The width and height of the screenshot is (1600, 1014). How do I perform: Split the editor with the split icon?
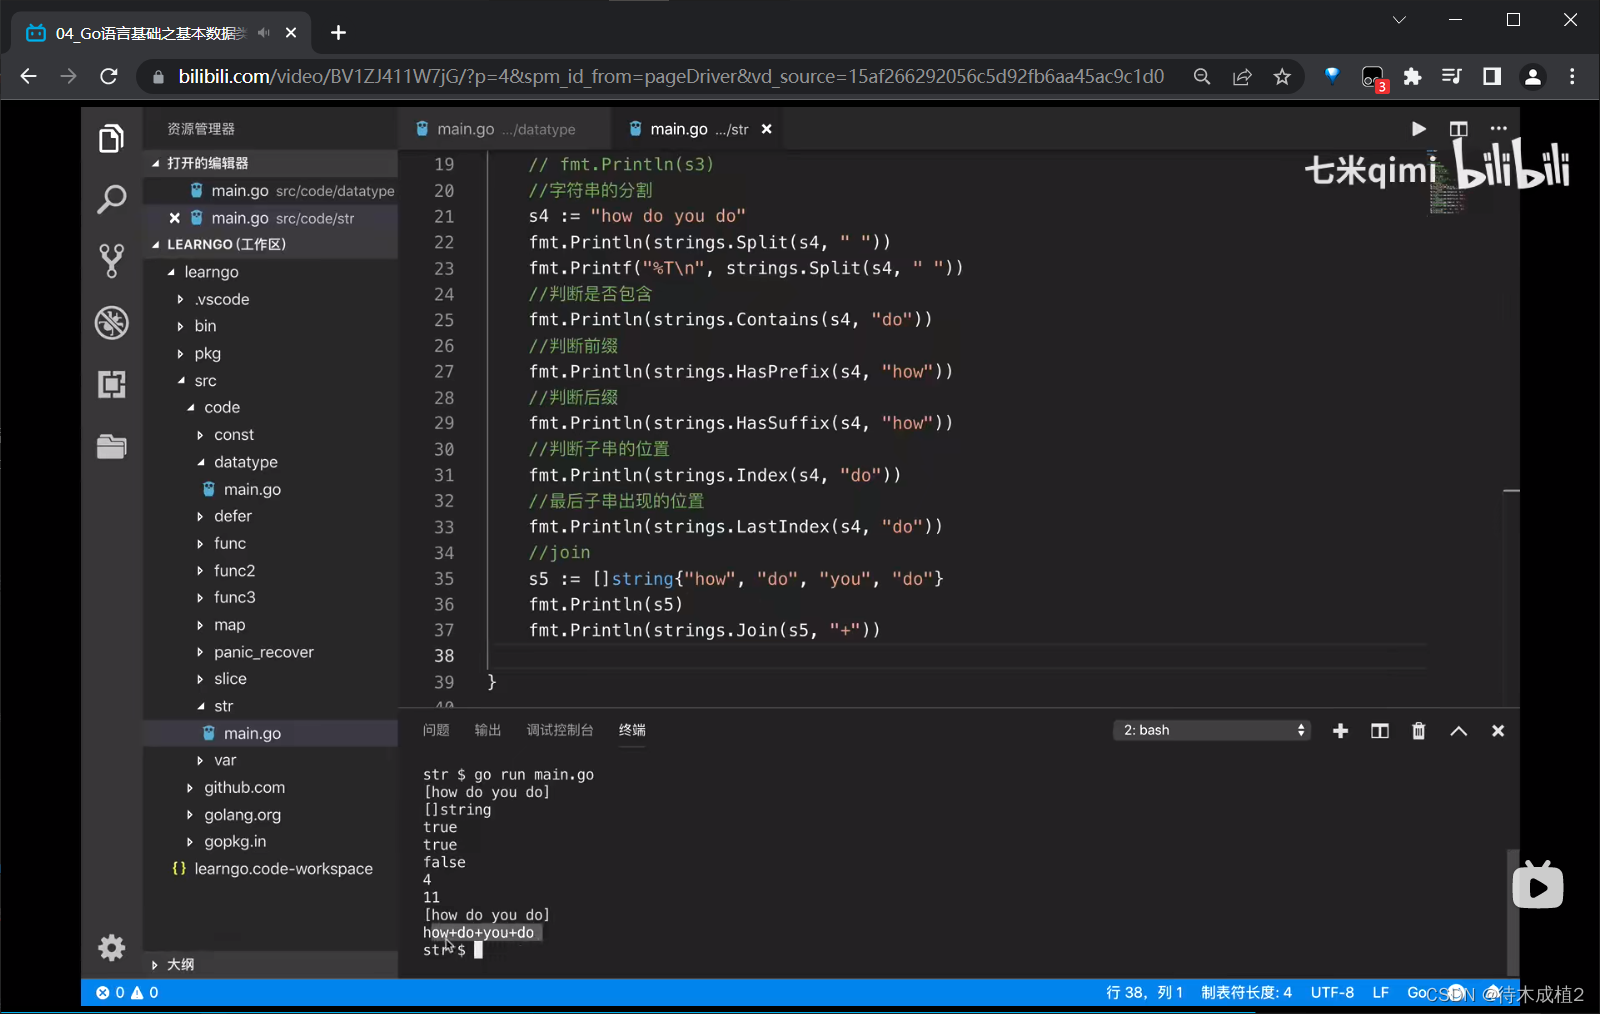click(1458, 129)
